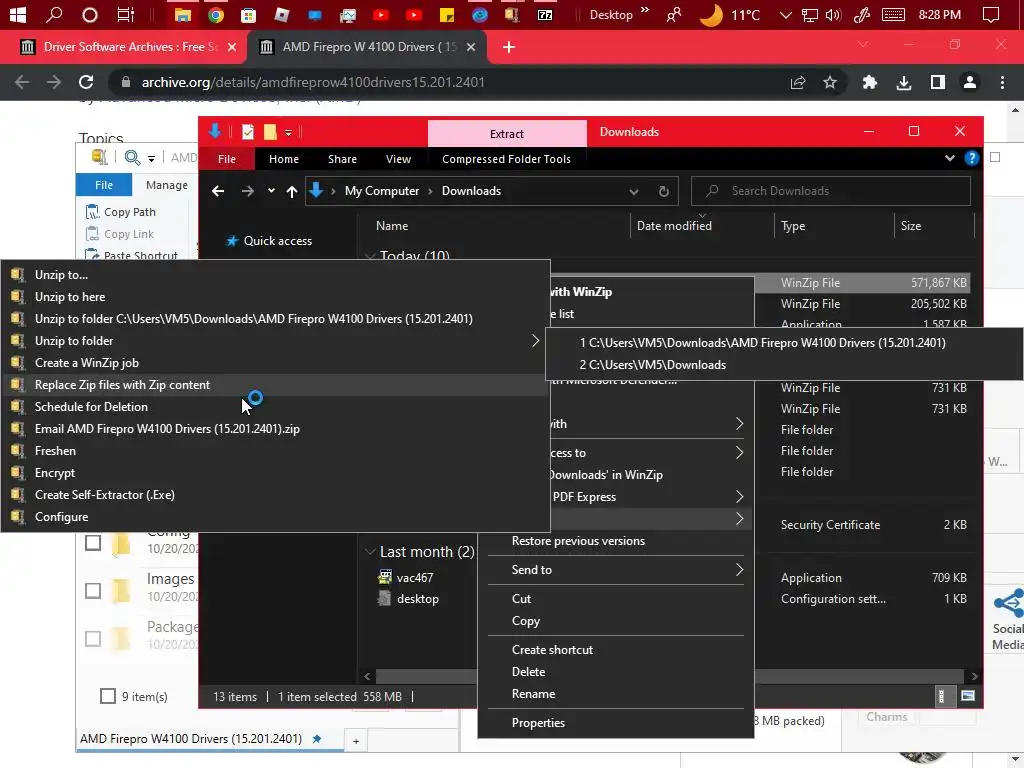The width and height of the screenshot is (1024, 768).
Task: Open the Explorer File tab
Action: click(x=227, y=159)
